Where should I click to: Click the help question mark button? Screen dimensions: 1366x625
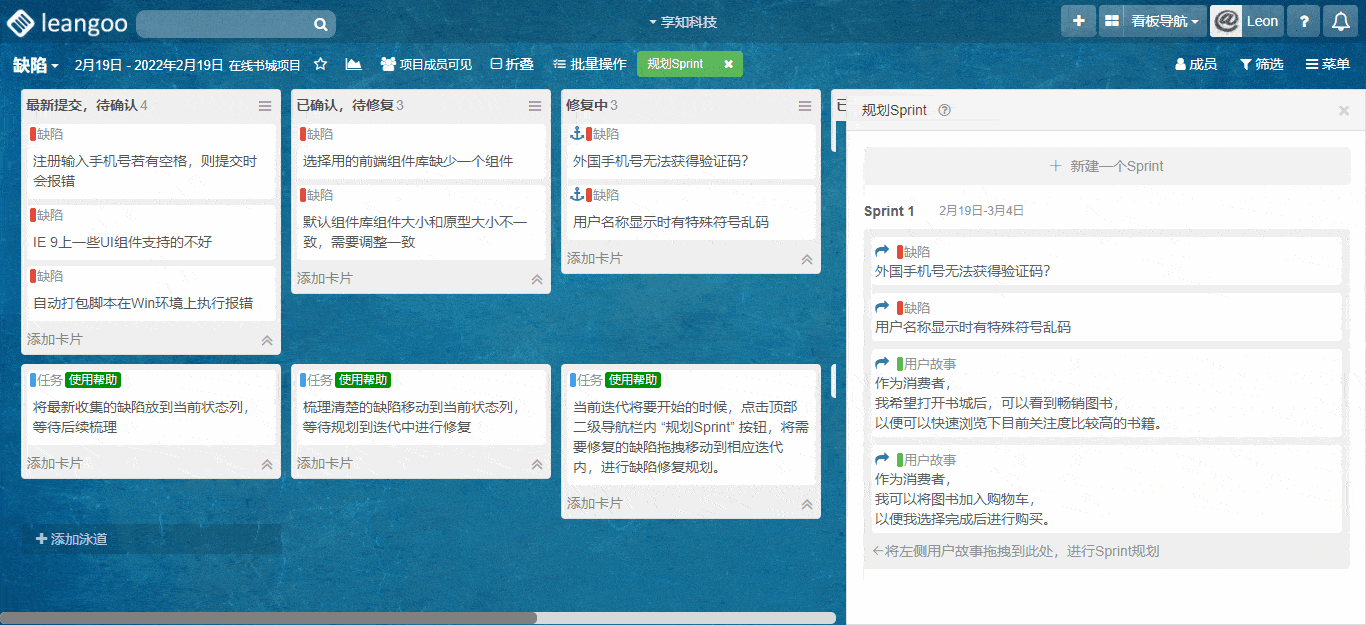tap(1304, 21)
